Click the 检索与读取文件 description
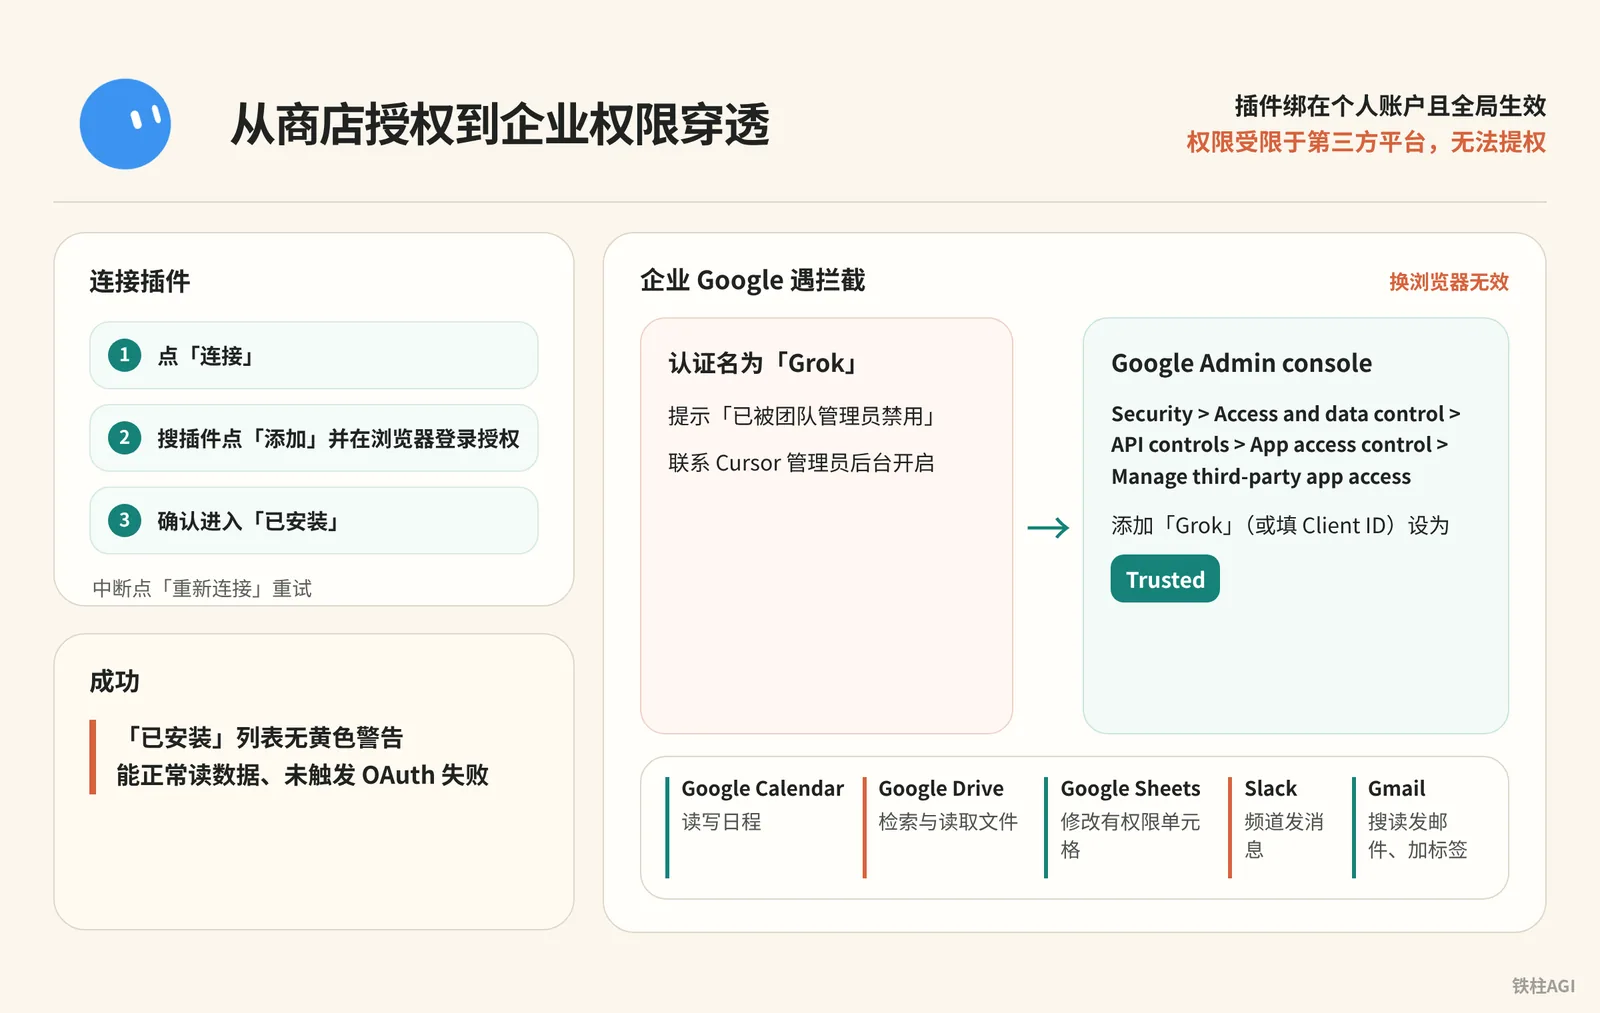The image size is (1600, 1013). 948,822
